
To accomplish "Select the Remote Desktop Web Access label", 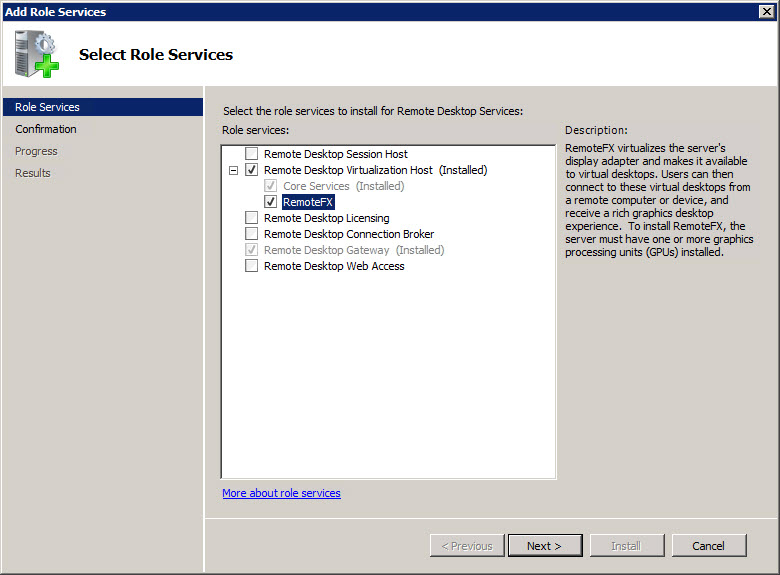I will (334, 266).
